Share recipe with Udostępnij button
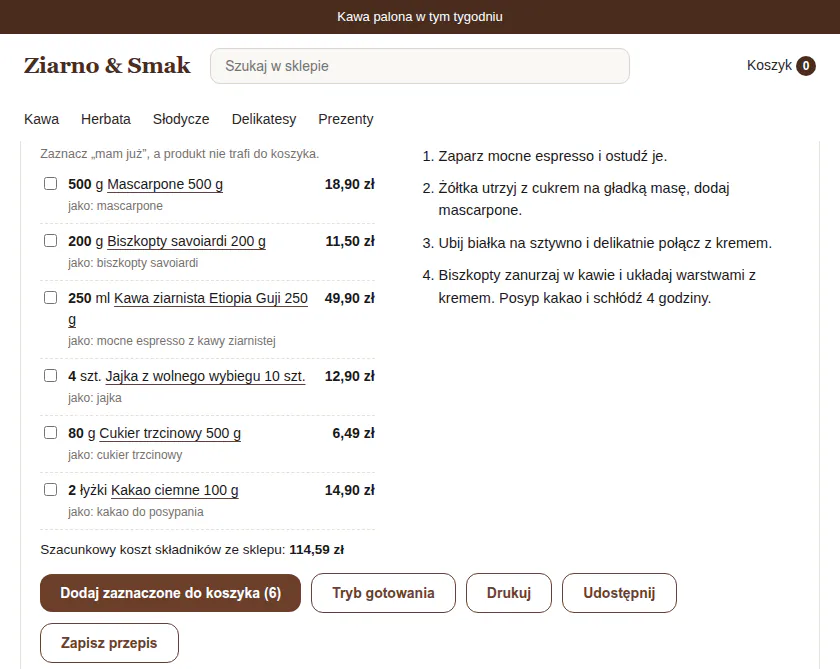This screenshot has width=840, height=669. coord(619,593)
